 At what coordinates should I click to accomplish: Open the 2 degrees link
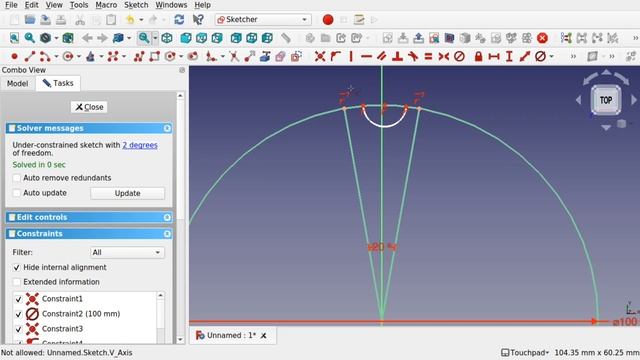click(140, 145)
